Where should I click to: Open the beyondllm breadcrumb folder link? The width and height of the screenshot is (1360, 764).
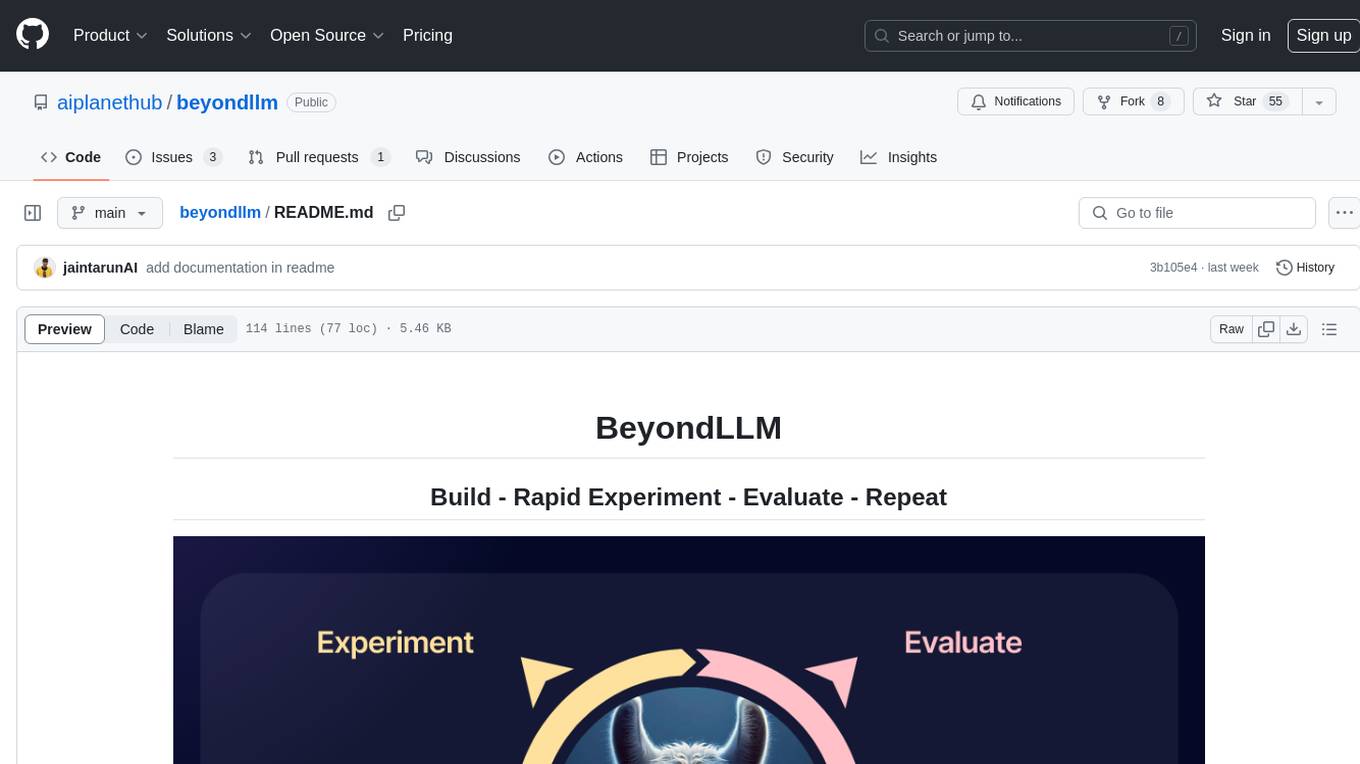click(220, 213)
